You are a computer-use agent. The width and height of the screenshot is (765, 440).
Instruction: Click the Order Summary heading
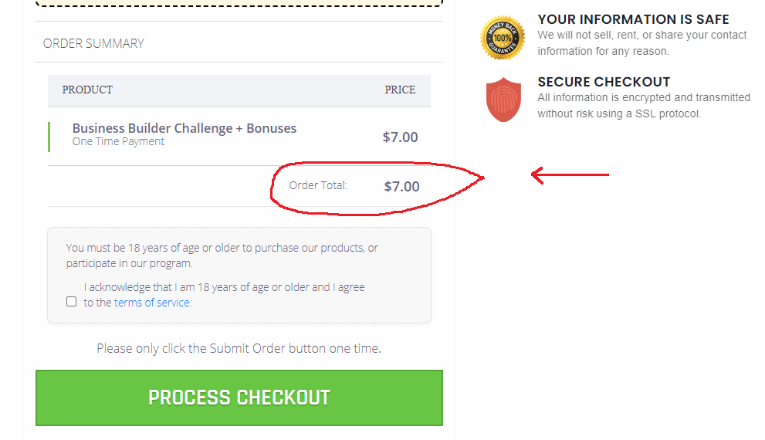[94, 43]
